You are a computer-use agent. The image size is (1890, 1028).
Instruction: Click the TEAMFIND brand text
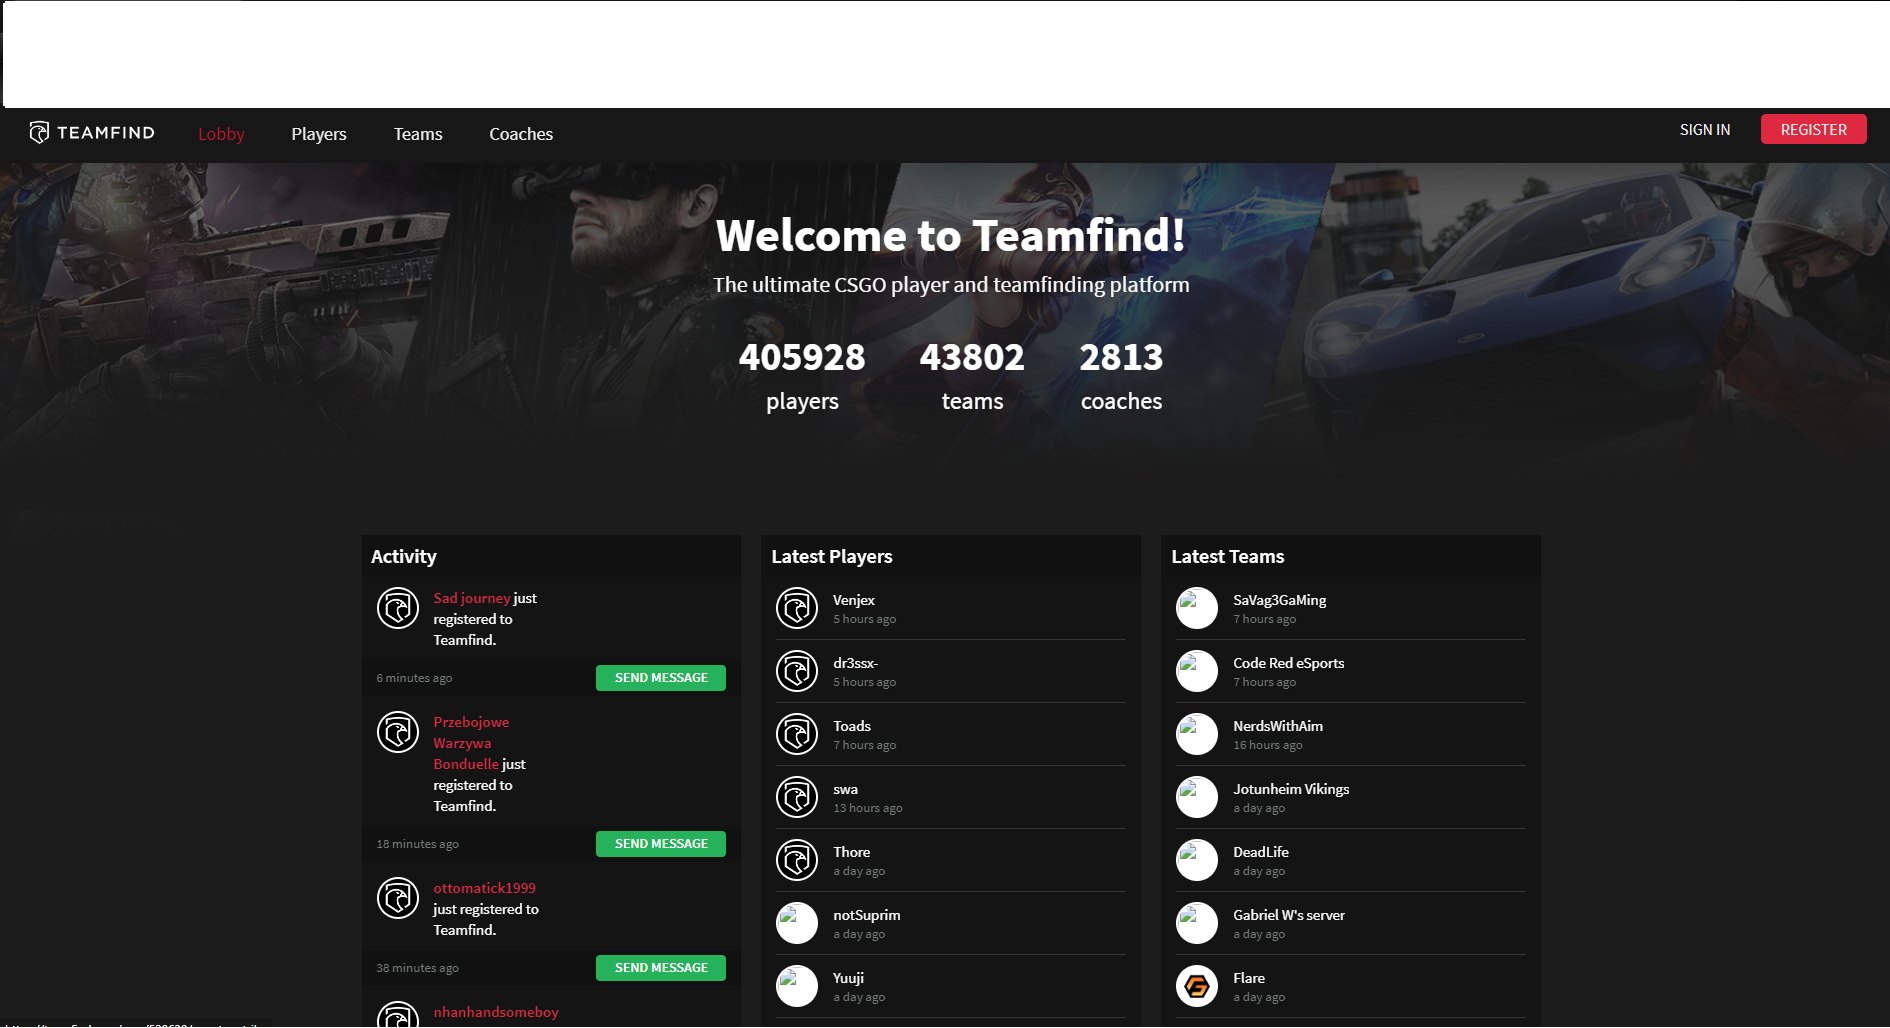tap(106, 133)
